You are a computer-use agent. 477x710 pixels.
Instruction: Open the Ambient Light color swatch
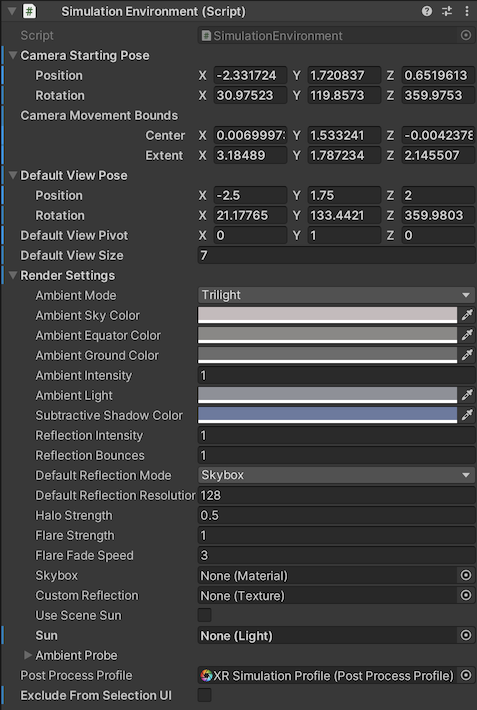coord(328,395)
